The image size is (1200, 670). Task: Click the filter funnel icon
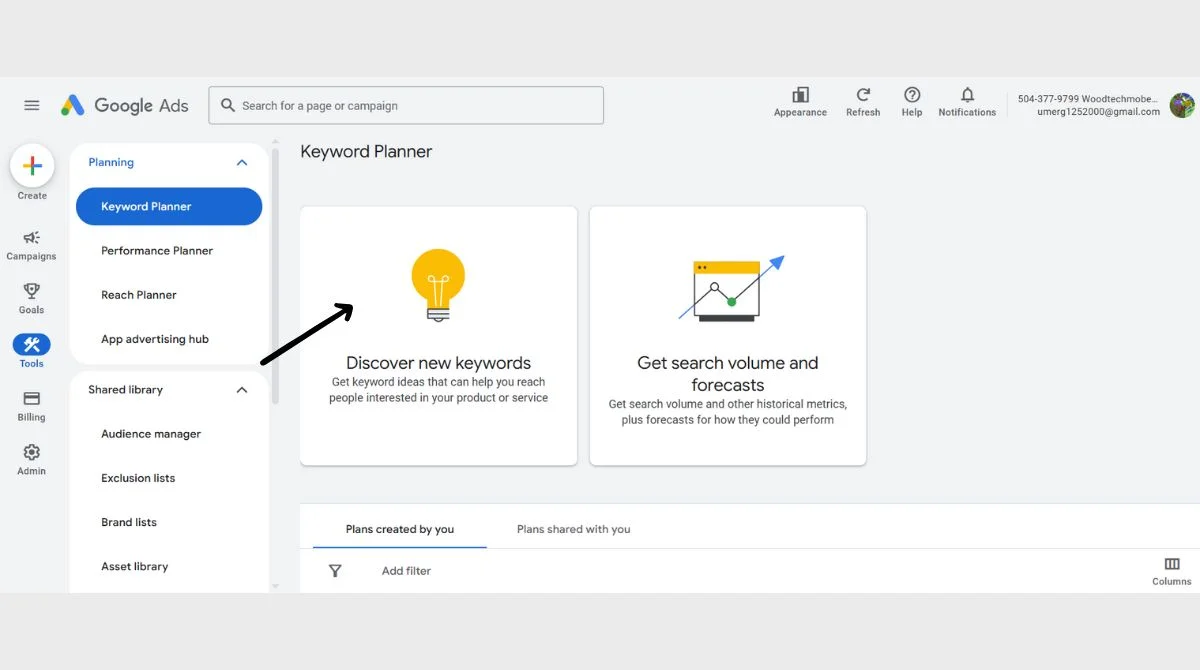pyautogui.click(x=335, y=571)
